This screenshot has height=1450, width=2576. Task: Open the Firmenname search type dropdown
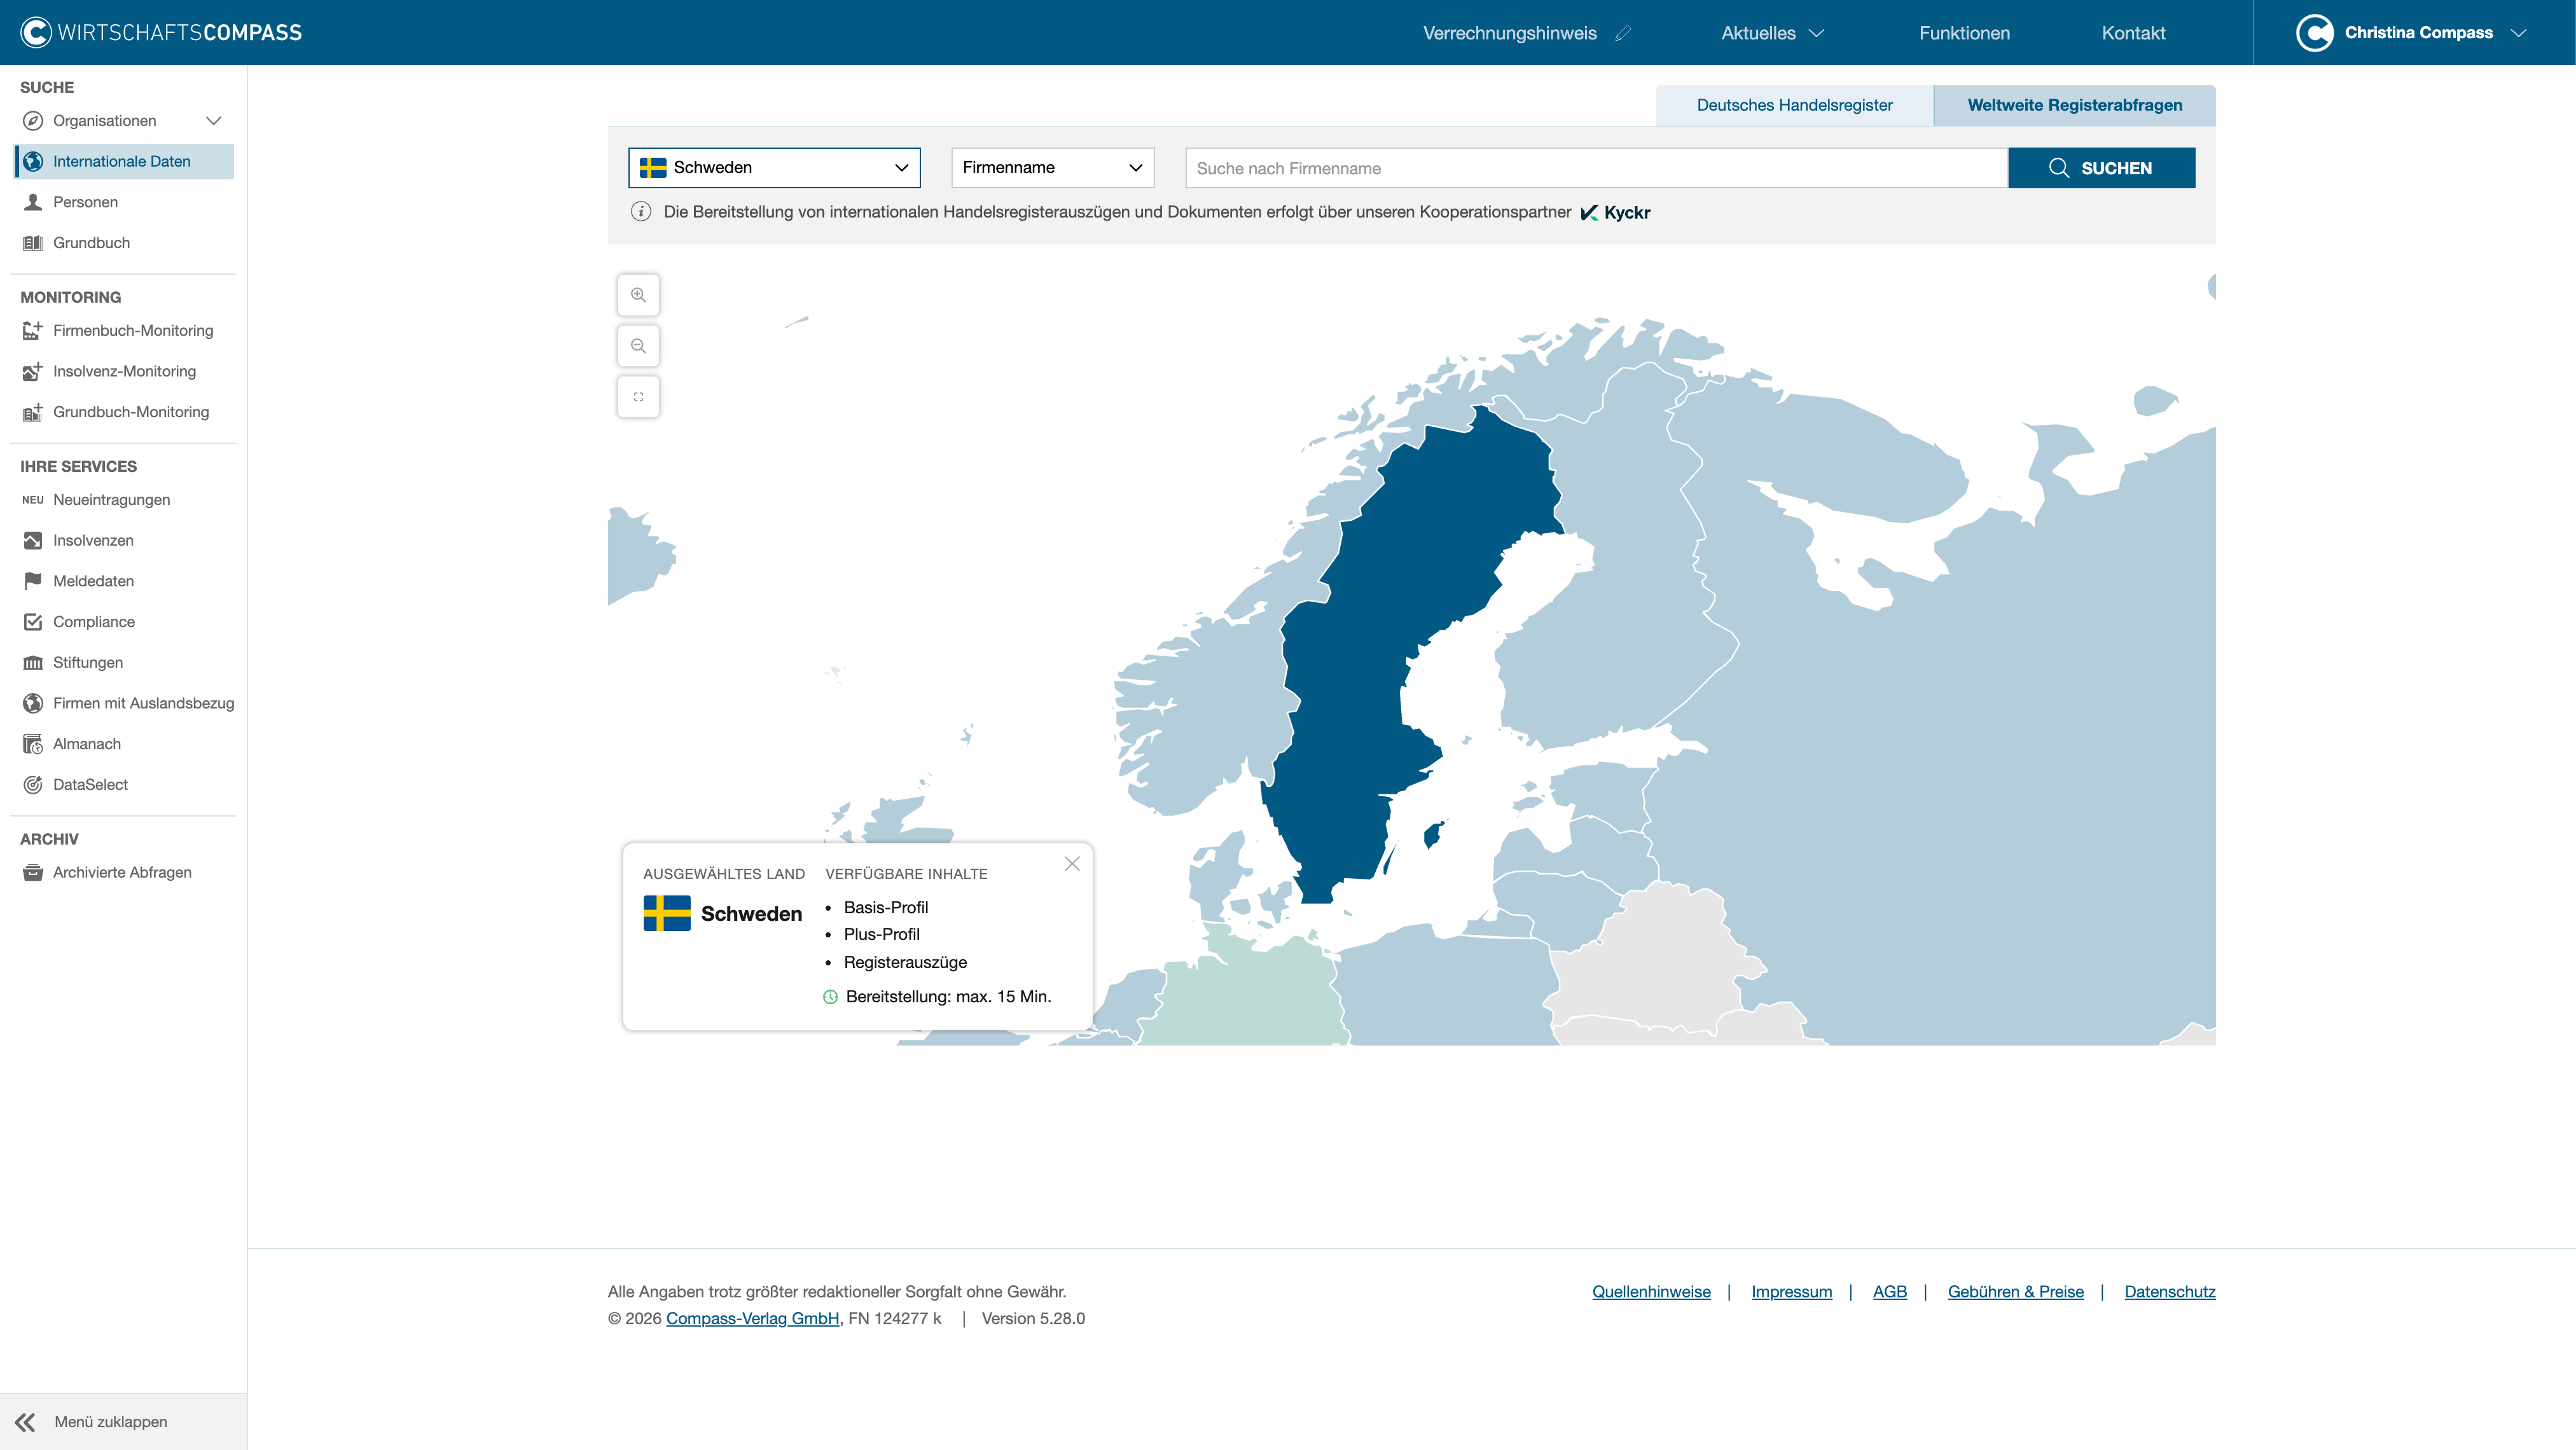[1053, 168]
